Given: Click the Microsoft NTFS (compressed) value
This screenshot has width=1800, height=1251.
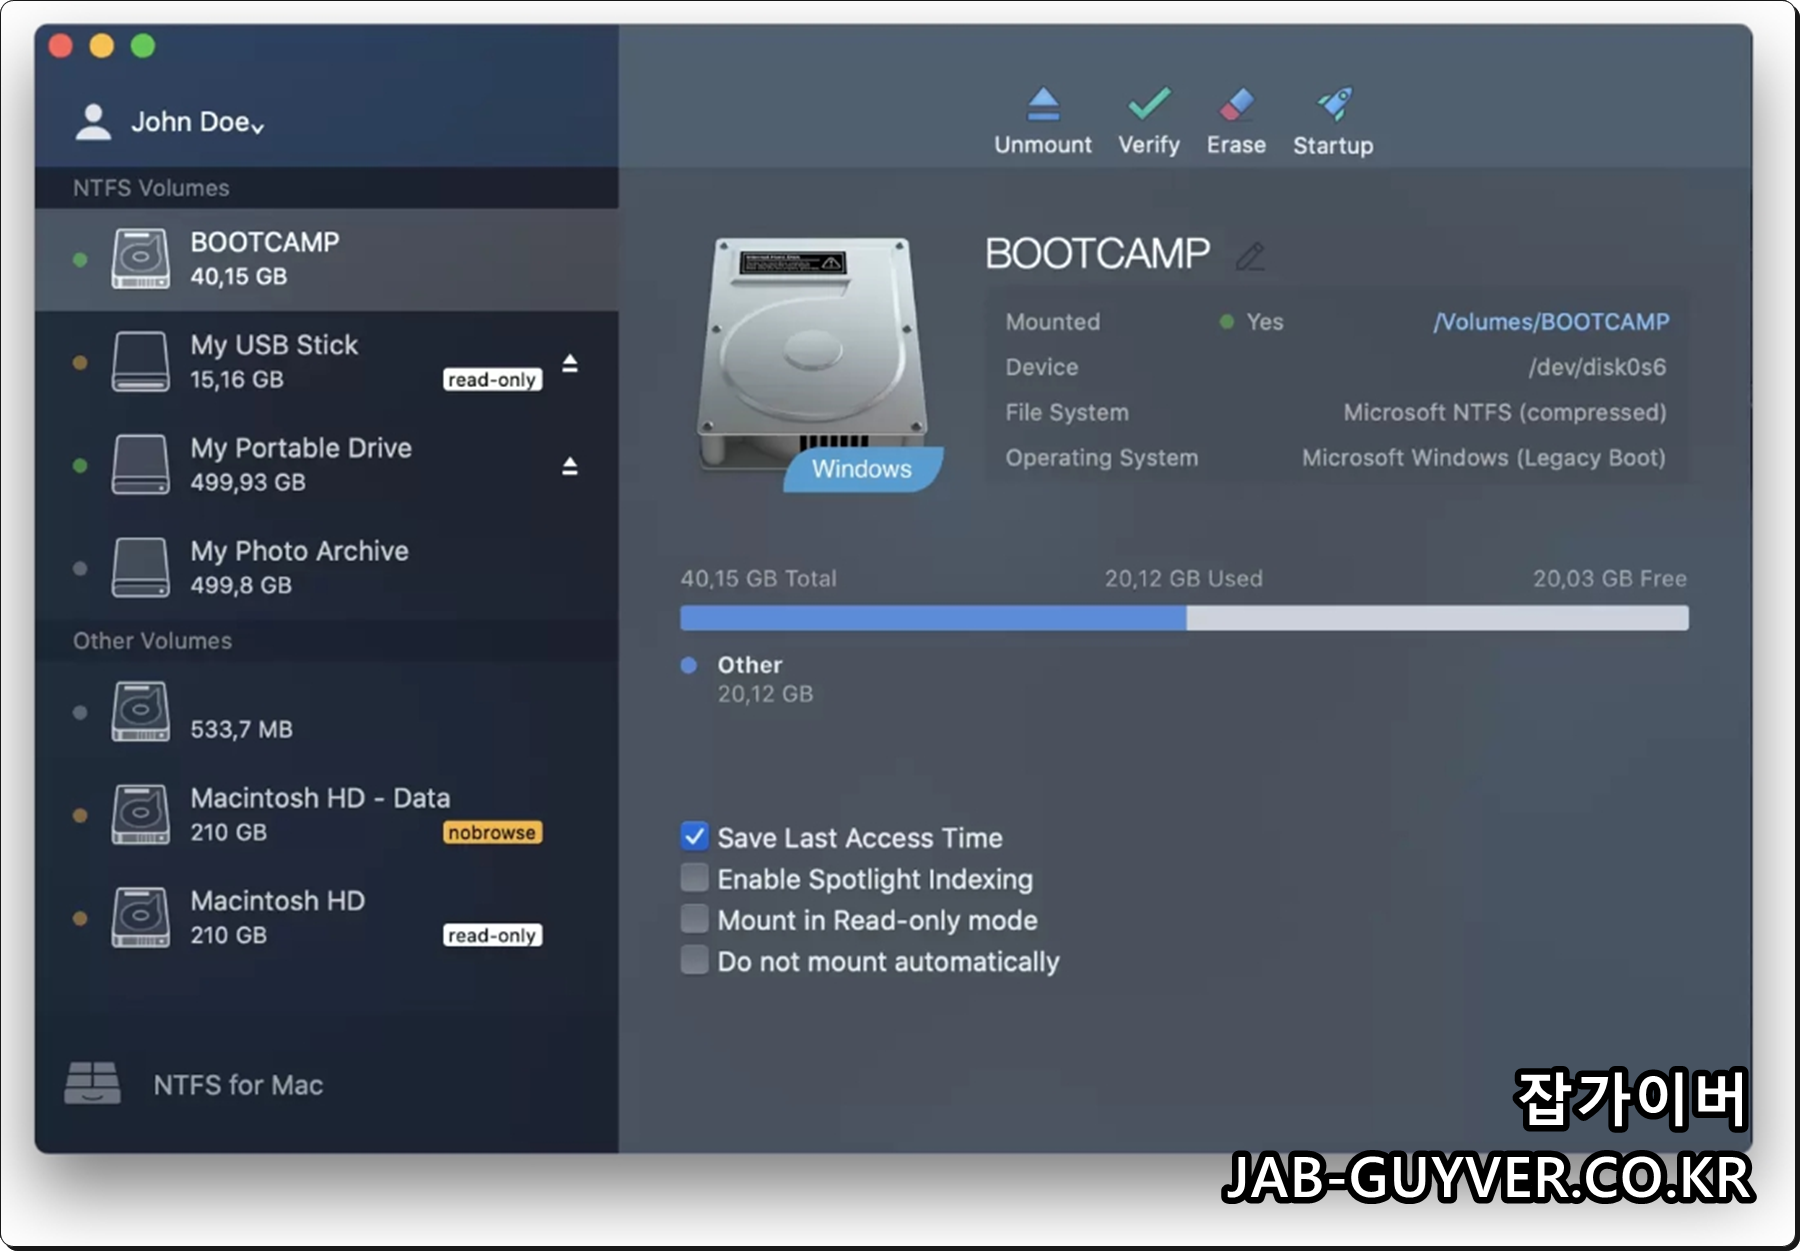Looking at the screenshot, I should pyautogui.click(x=1505, y=412).
